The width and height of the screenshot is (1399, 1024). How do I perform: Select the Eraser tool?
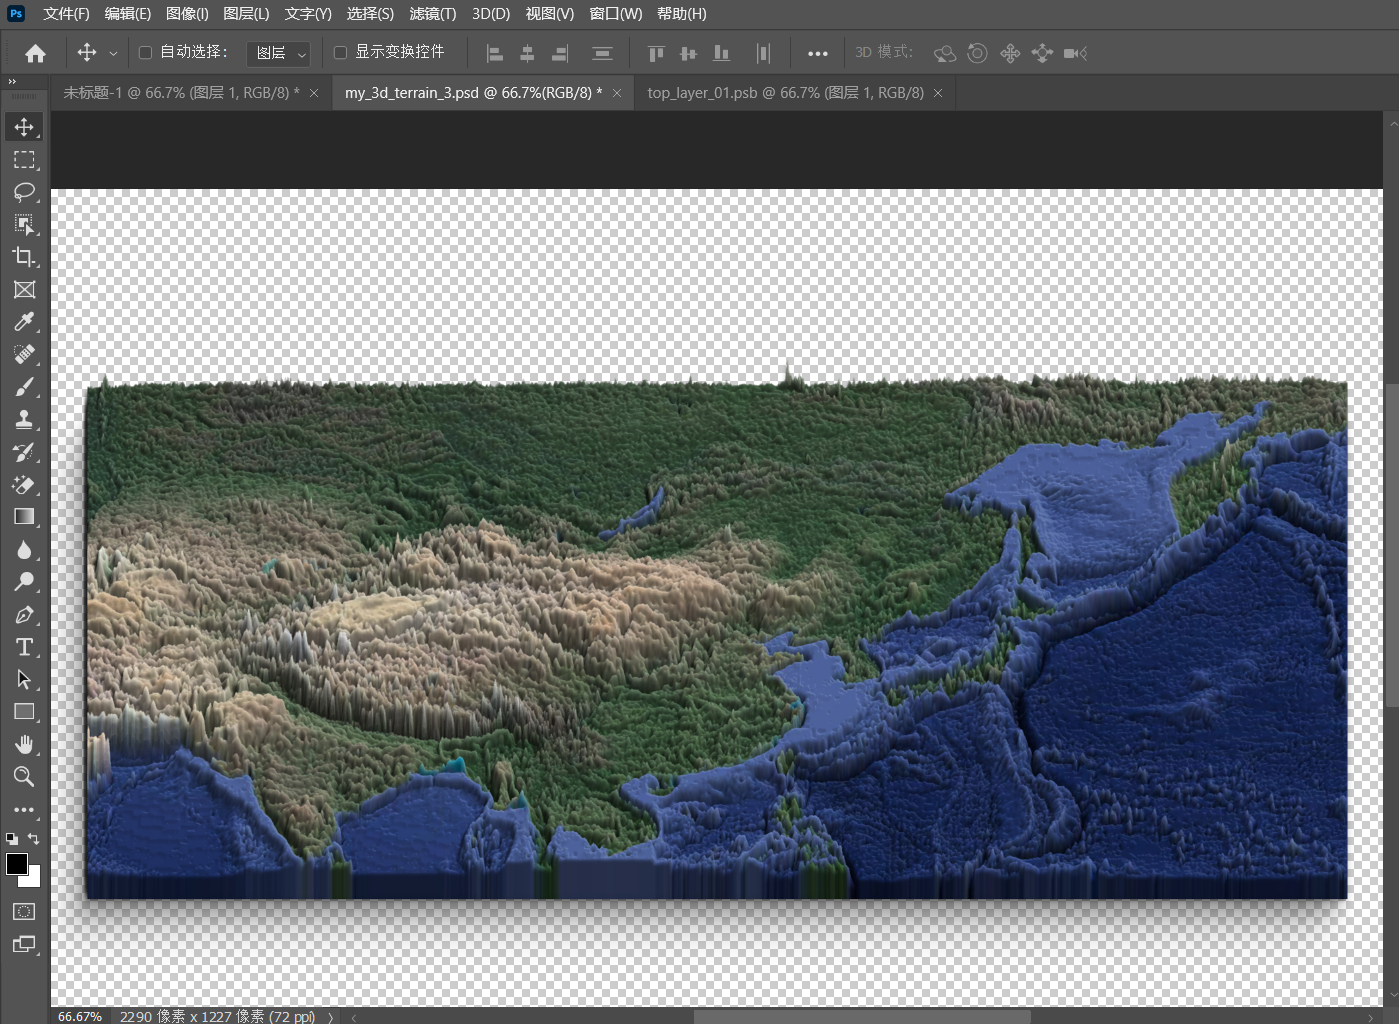pyautogui.click(x=24, y=485)
